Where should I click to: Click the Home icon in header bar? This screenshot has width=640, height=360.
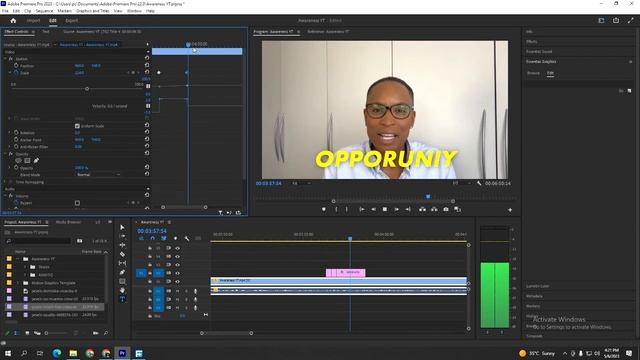[13, 20]
